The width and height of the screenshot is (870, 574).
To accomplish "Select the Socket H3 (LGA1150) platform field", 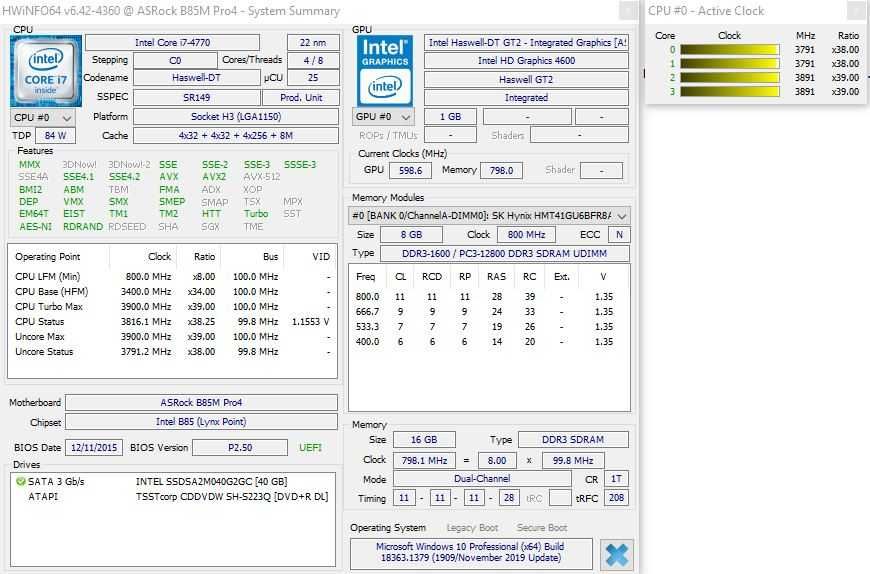I will coord(236,116).
